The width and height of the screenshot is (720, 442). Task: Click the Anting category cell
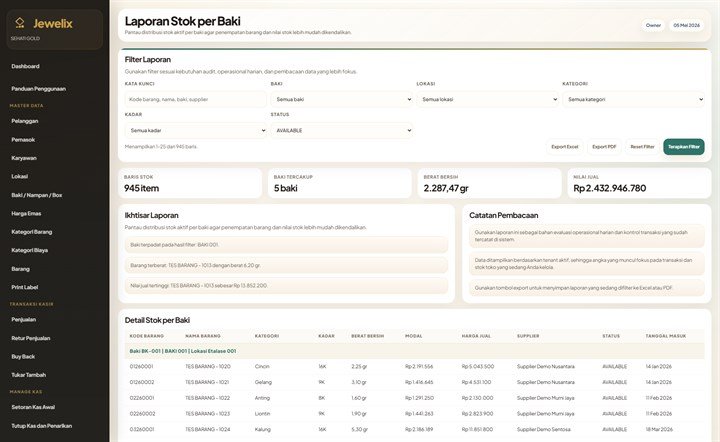click(262, 398)
